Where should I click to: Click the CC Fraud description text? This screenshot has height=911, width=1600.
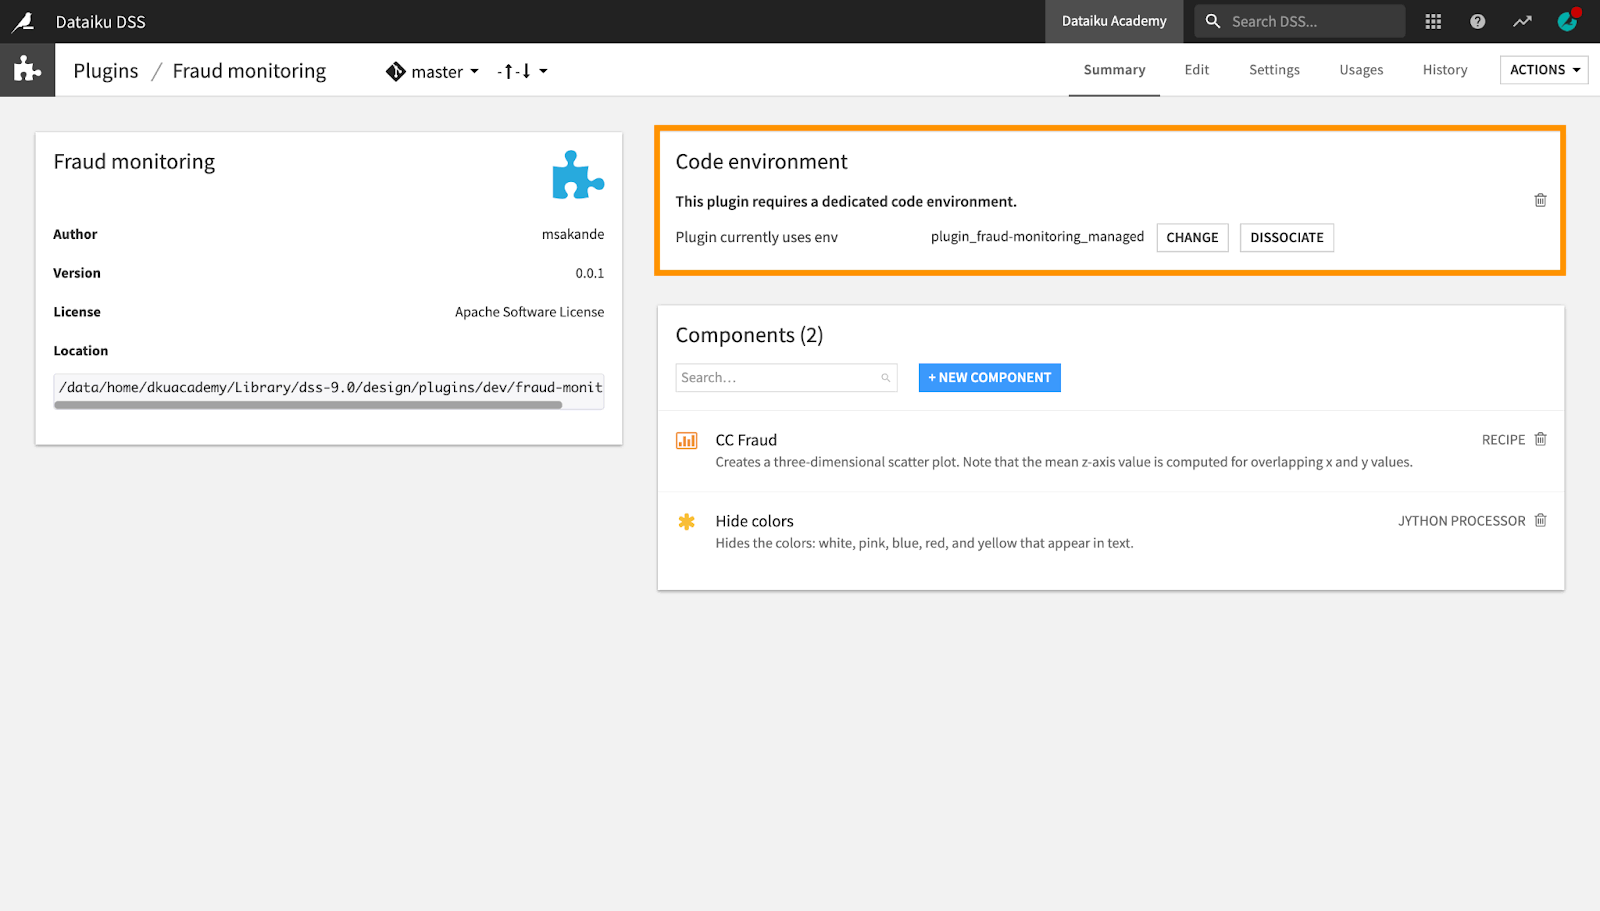pyautogui.click(x=1064, y=462)
